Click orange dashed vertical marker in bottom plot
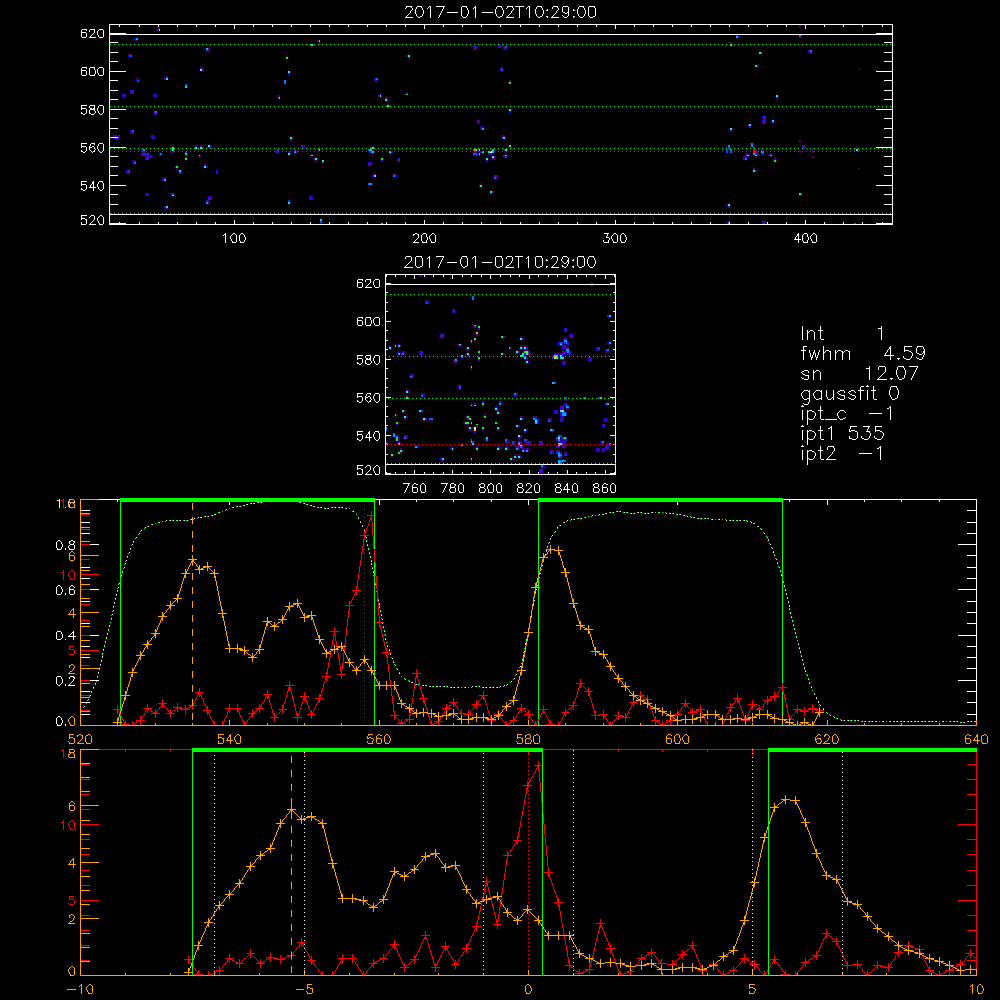This screenshot has height=1000, width=1000. pyautogui.click(x=291, y=864)
